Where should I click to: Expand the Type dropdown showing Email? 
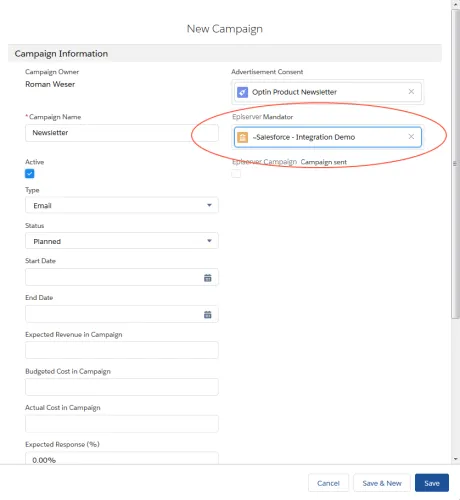(x=122, y=205)
